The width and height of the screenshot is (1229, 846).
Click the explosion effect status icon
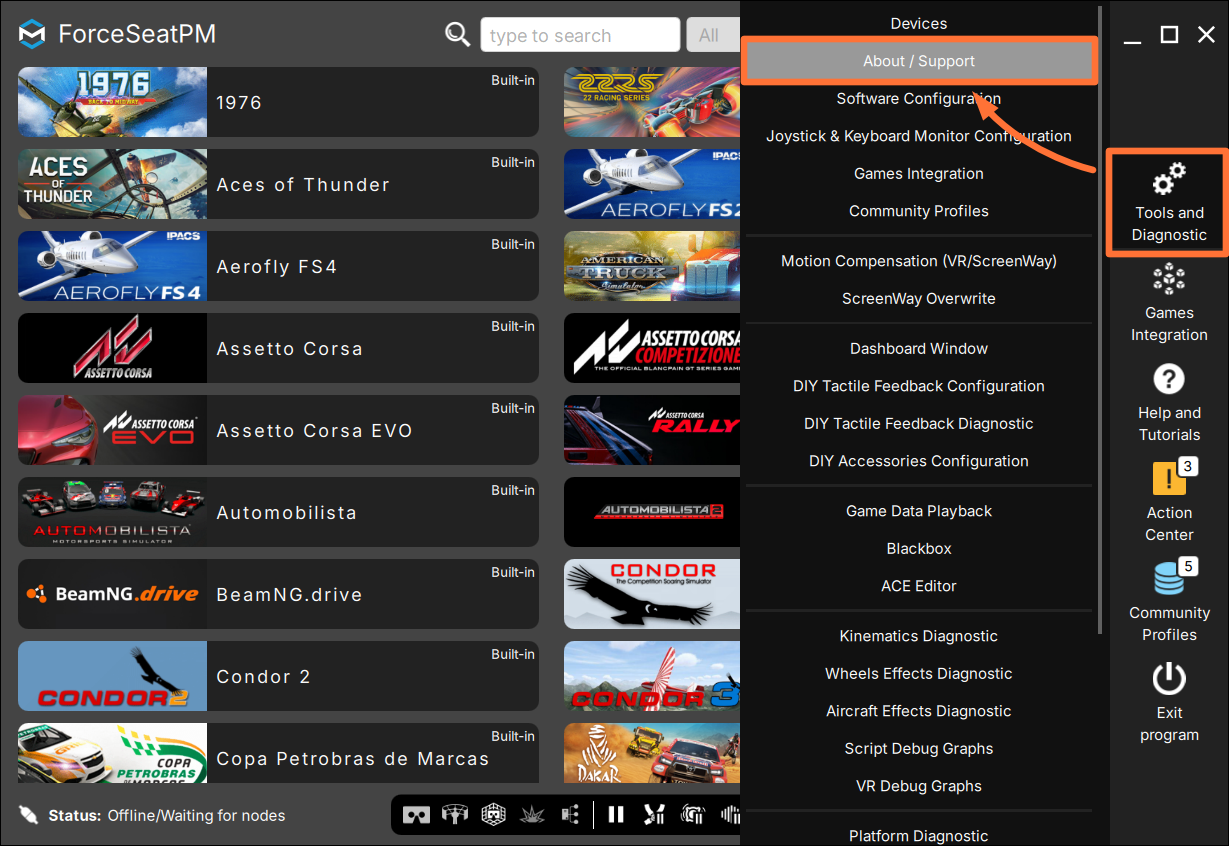532,815
